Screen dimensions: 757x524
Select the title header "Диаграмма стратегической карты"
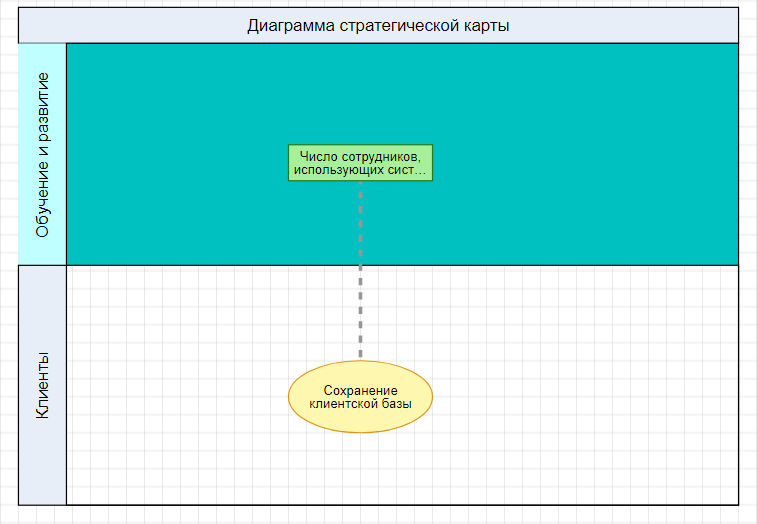[378, 26]
